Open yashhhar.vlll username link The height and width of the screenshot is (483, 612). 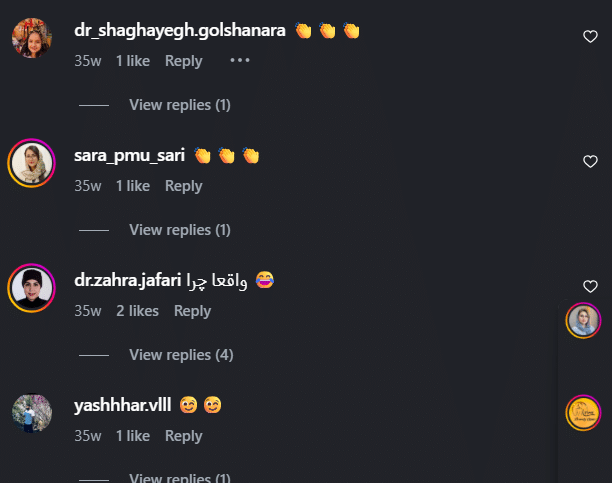pos(123,405)
